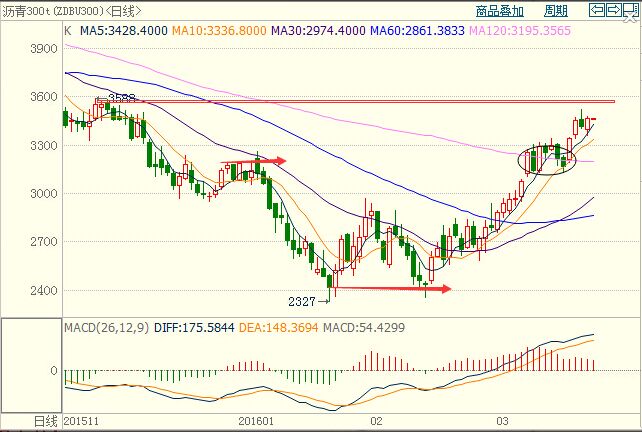Open the 商品叠加 overlay link
642x432 pixels.
click(x=499, y=11)
